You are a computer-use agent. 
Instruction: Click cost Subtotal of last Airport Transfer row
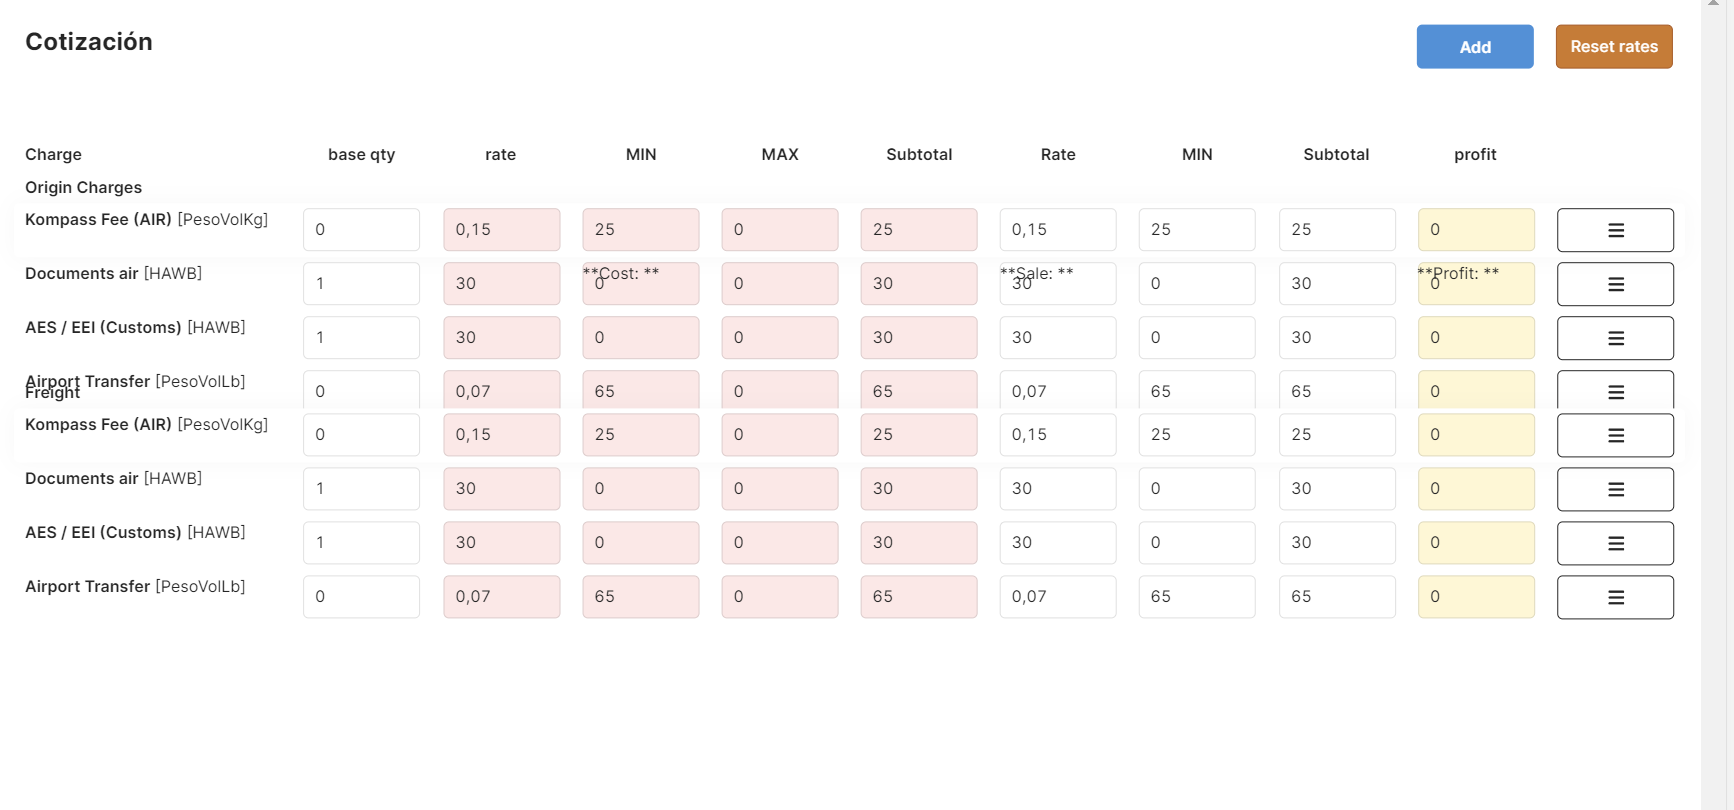pos(918,597)
